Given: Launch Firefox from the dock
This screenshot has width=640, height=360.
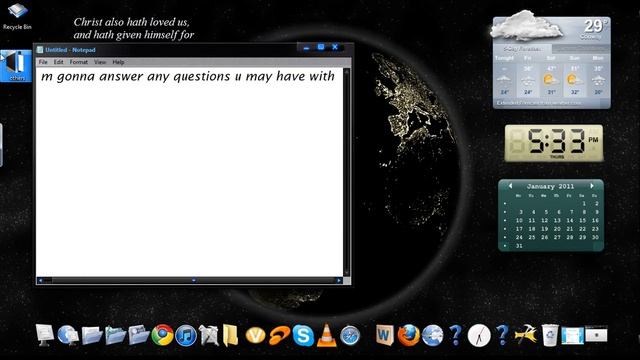Looking at the screenshot, I should (x=409, y=336).
